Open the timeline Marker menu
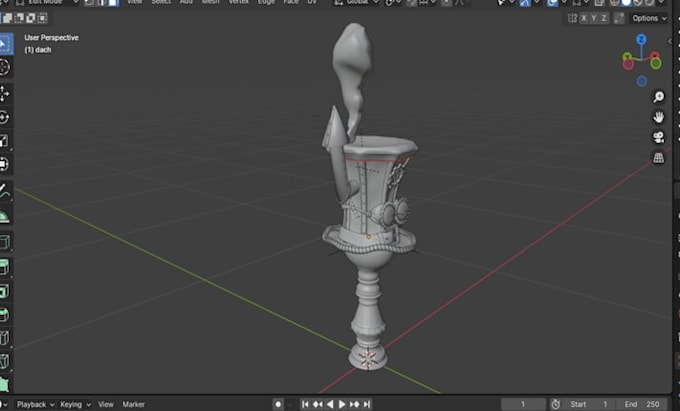Screen dimensions: 680x411 [134, 404]
